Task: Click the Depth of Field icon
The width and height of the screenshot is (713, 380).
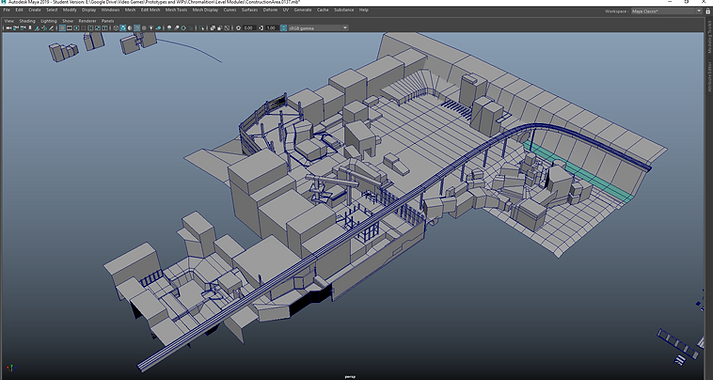Action: coord(191,28)
